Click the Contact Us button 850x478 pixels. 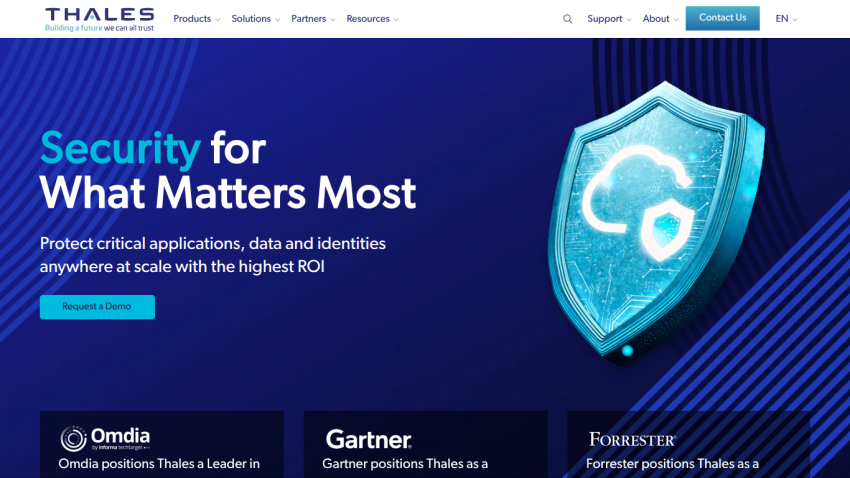[722, 18]
